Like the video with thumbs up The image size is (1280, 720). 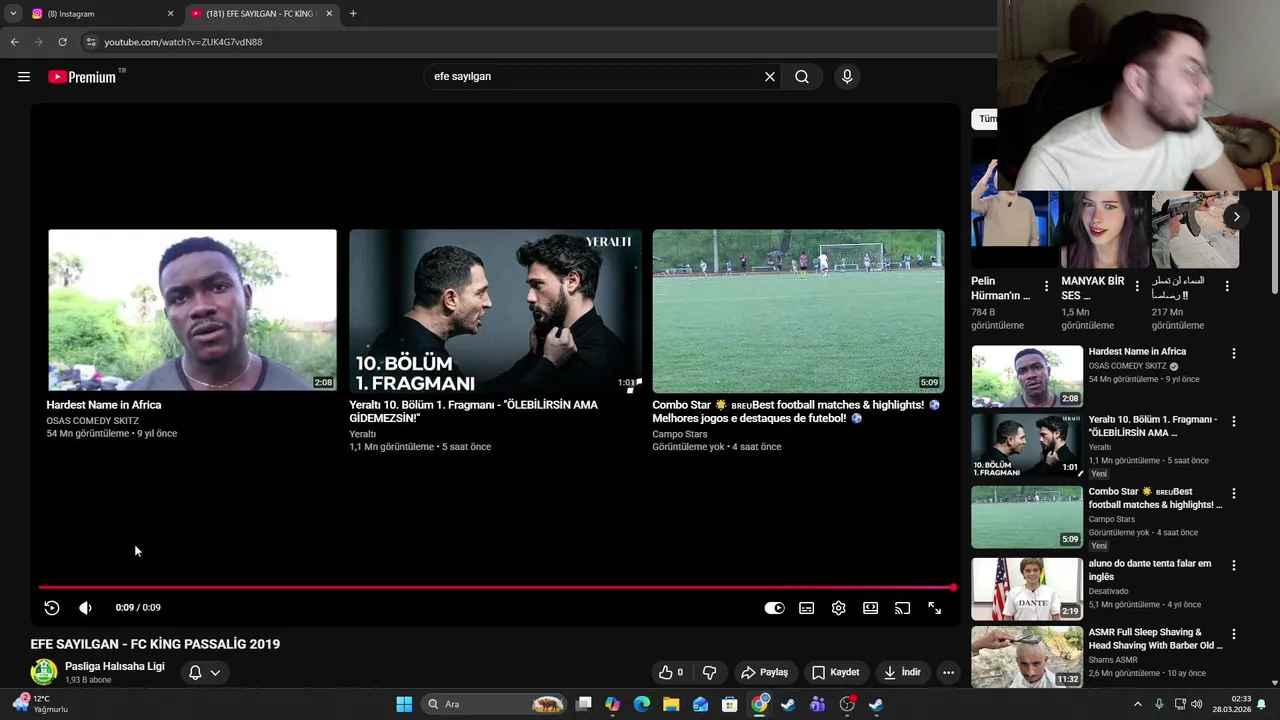[x=671, y=672]
